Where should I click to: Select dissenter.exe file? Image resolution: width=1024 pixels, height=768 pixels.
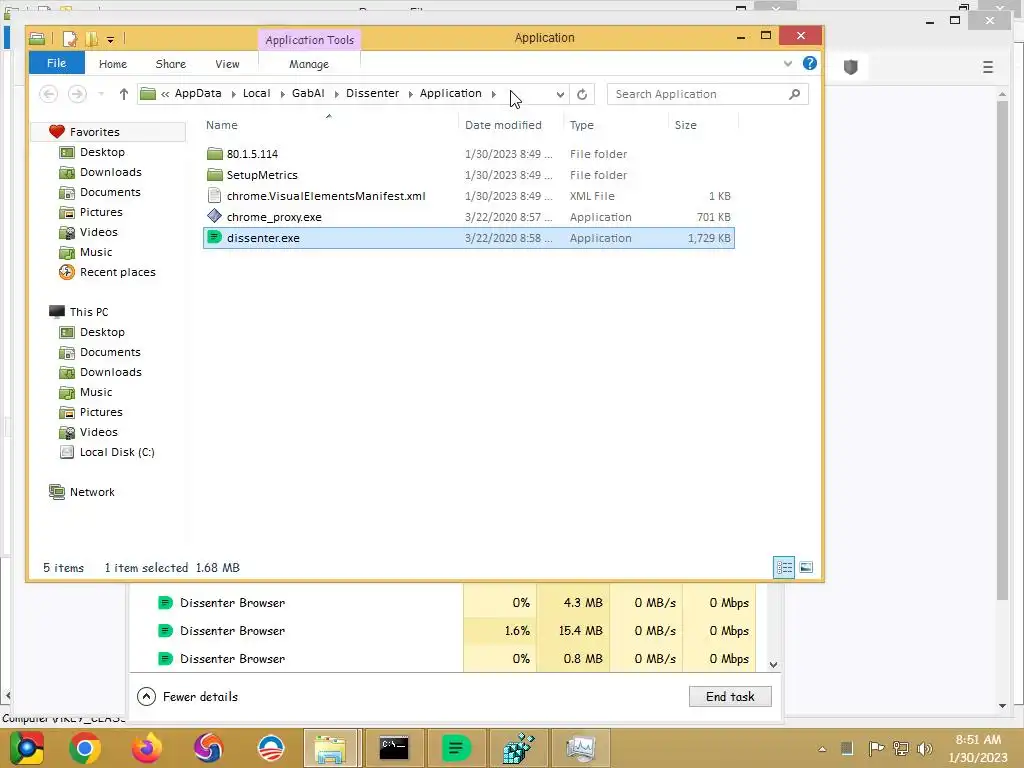[469, 238]
